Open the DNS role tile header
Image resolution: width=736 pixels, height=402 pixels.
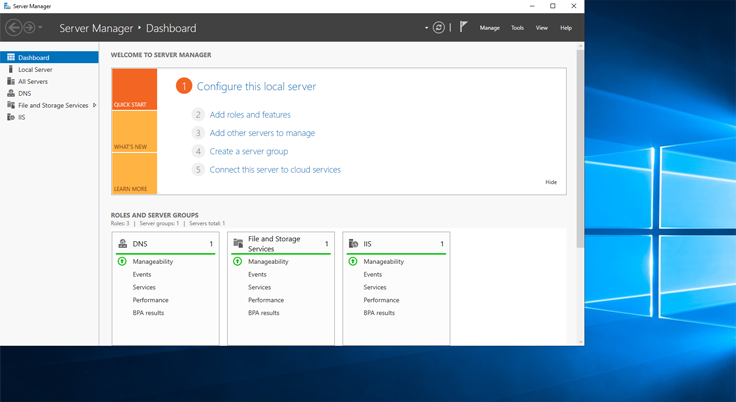(x=165, y=244)
